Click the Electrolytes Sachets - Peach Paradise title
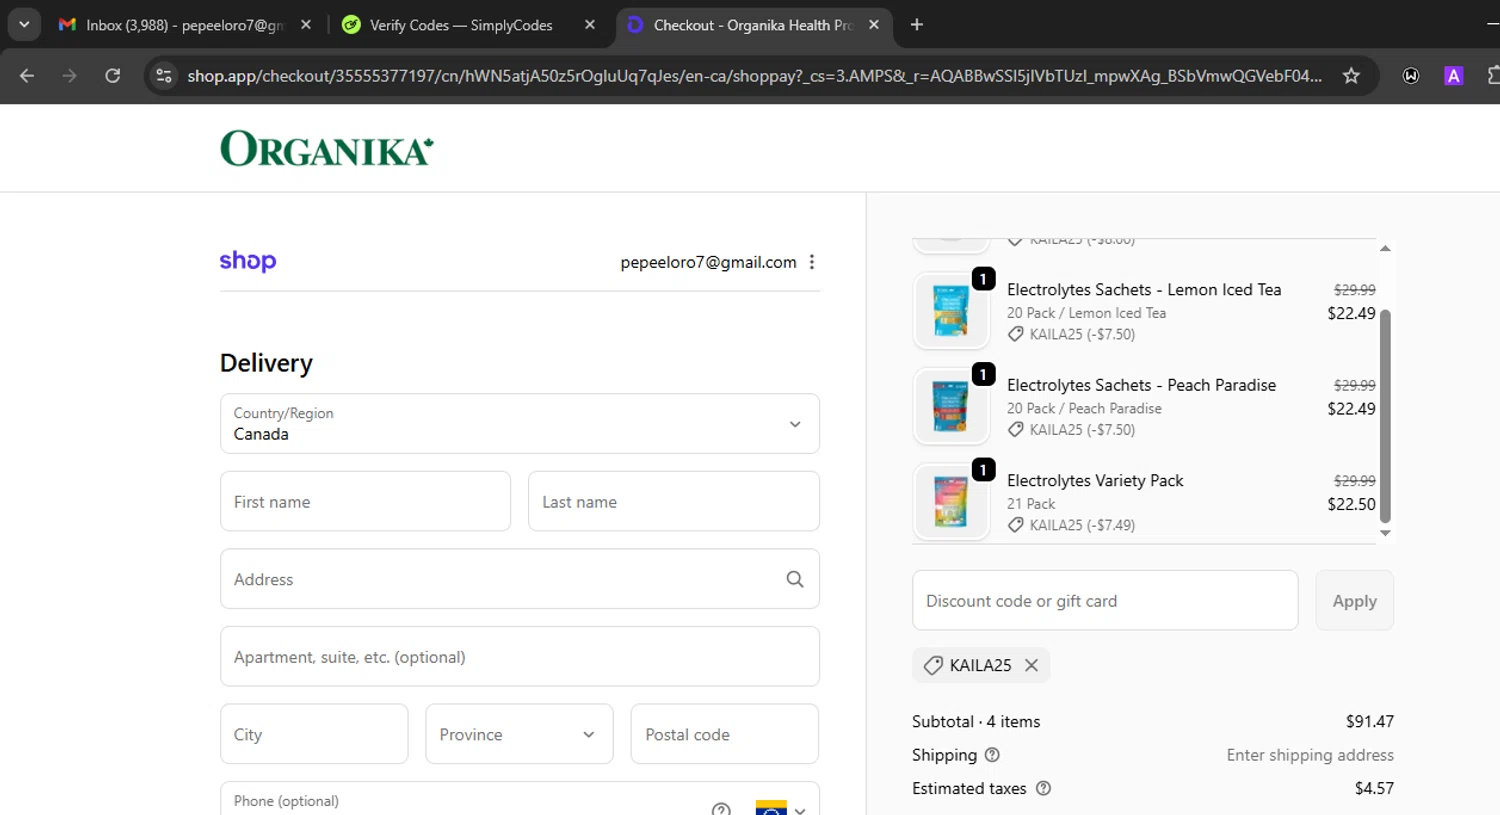The width and height of the screenshot is (1500, 815). 1141,385
